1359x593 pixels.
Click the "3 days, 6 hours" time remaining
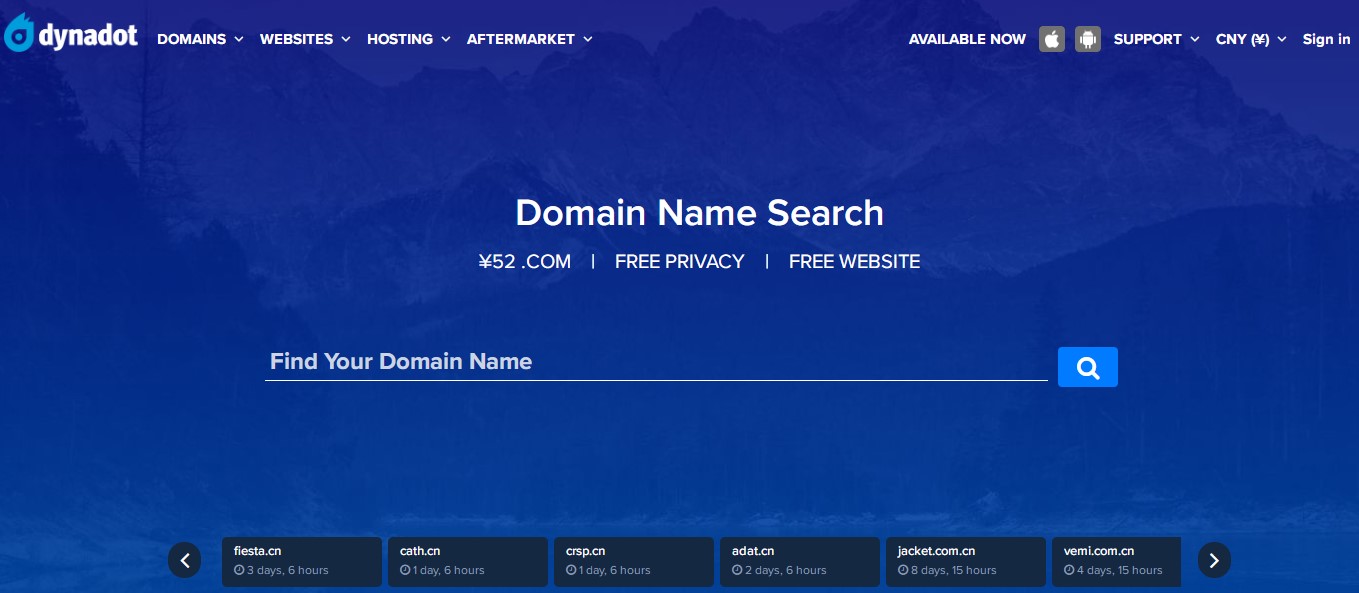point(281,570)
